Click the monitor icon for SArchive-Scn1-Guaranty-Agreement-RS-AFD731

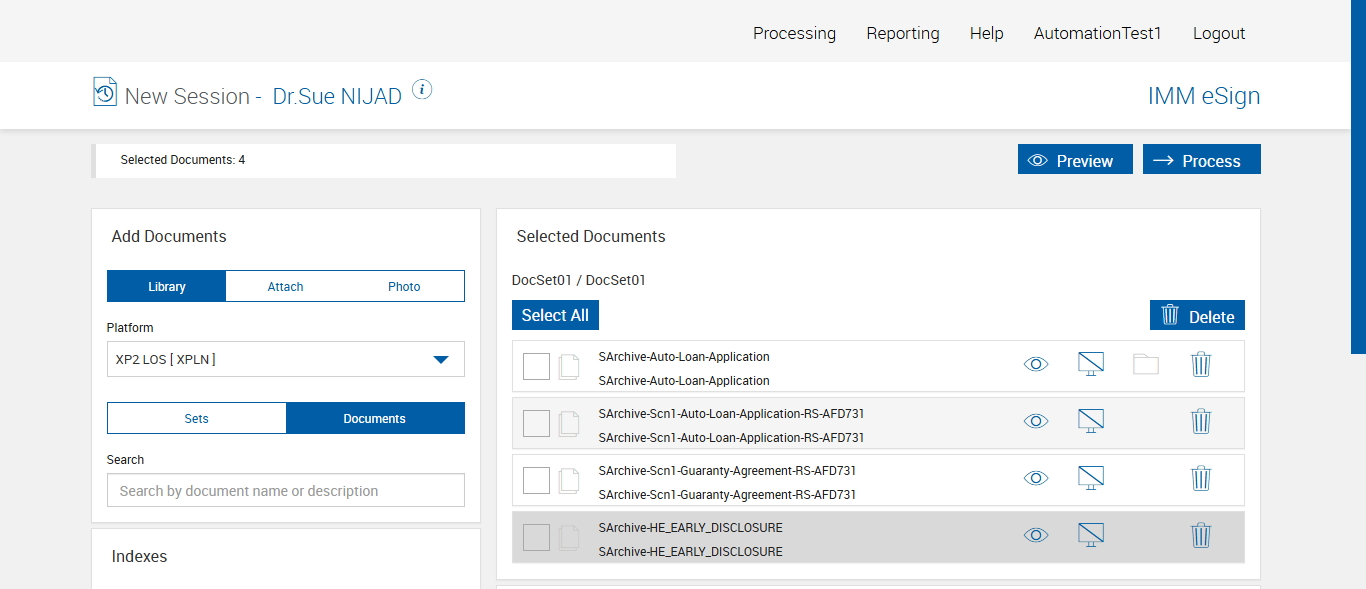tap(1091, 478)
